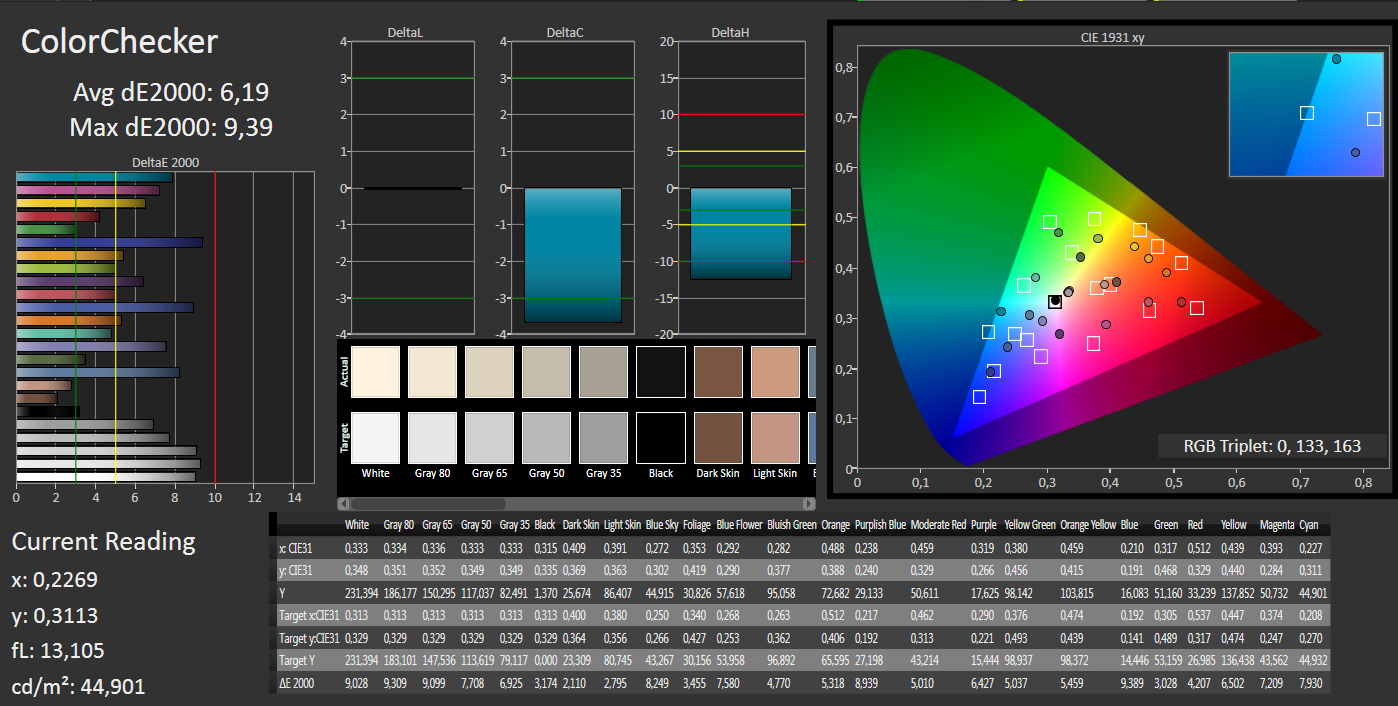Select the Orange Yellow column header

click(x=1088, y=524)
